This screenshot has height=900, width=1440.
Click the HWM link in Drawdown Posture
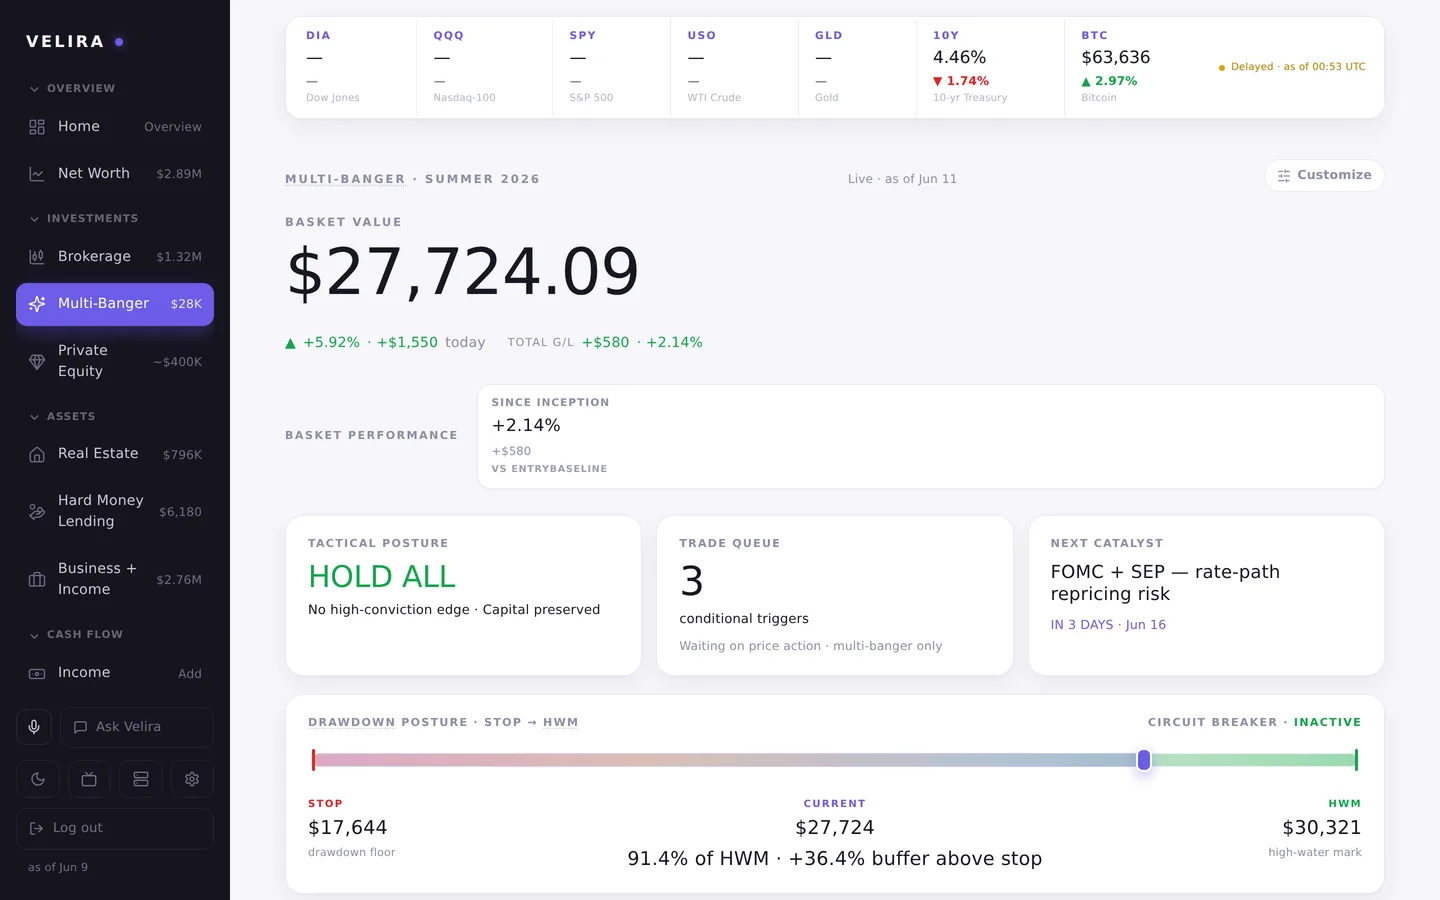(560, 722)
